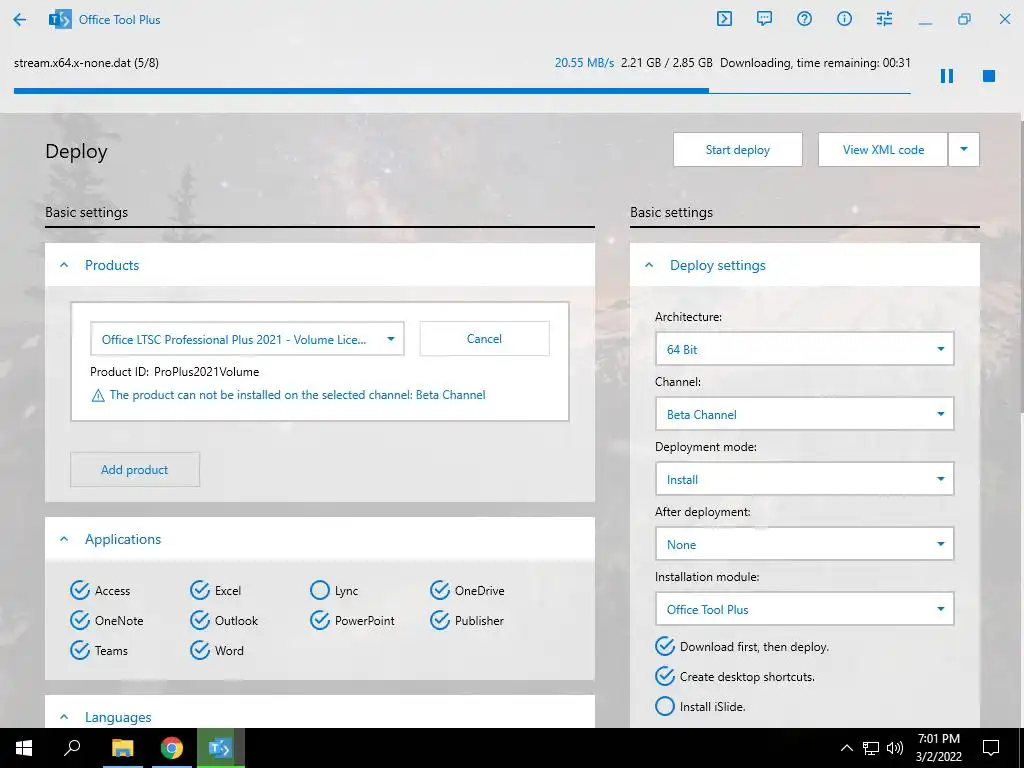Open Chrome from the taskbar
This screenshot has height=768, width=1024.
(x=172, y=748)
